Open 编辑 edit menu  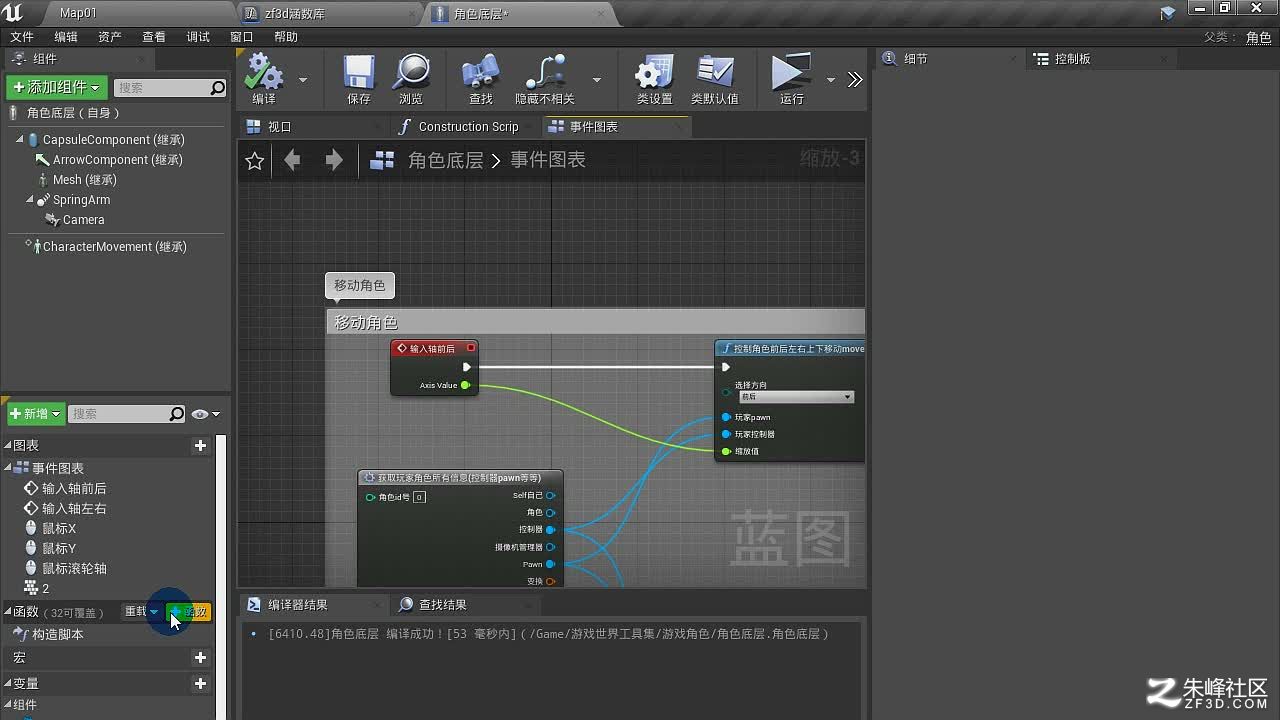[x=66, y=37]
